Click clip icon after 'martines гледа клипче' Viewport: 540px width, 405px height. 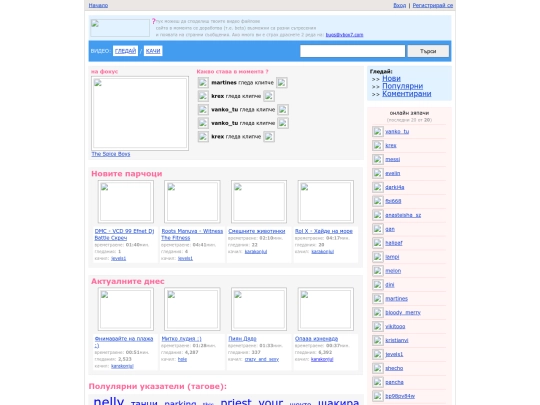pos(282,83)
